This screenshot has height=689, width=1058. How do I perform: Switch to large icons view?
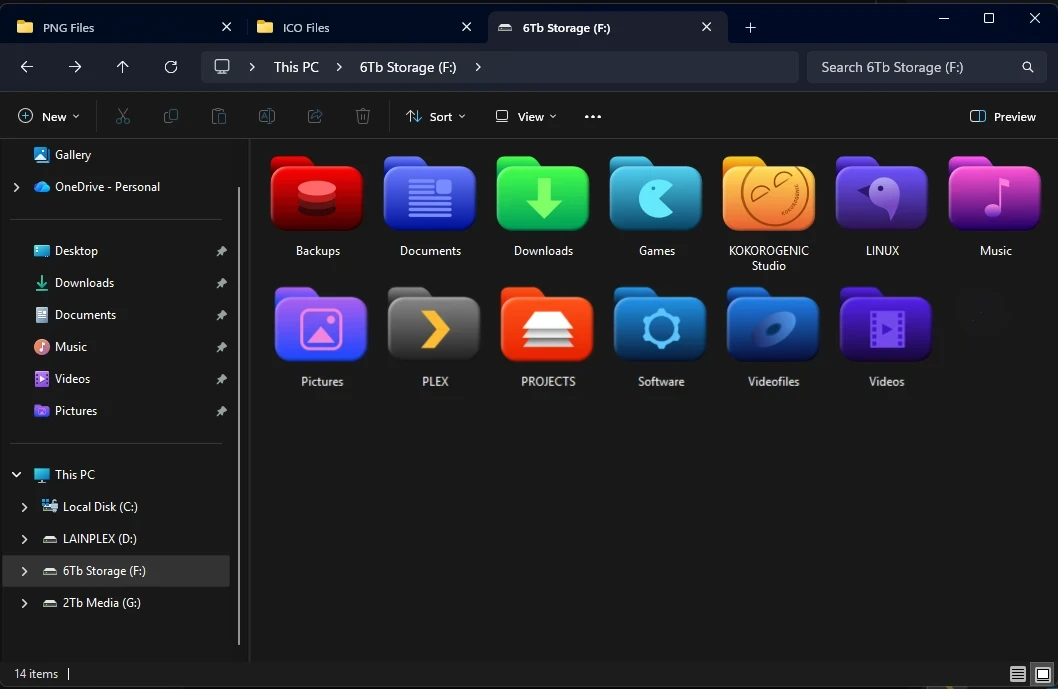pyautogui.click(x=1043, y=673)
